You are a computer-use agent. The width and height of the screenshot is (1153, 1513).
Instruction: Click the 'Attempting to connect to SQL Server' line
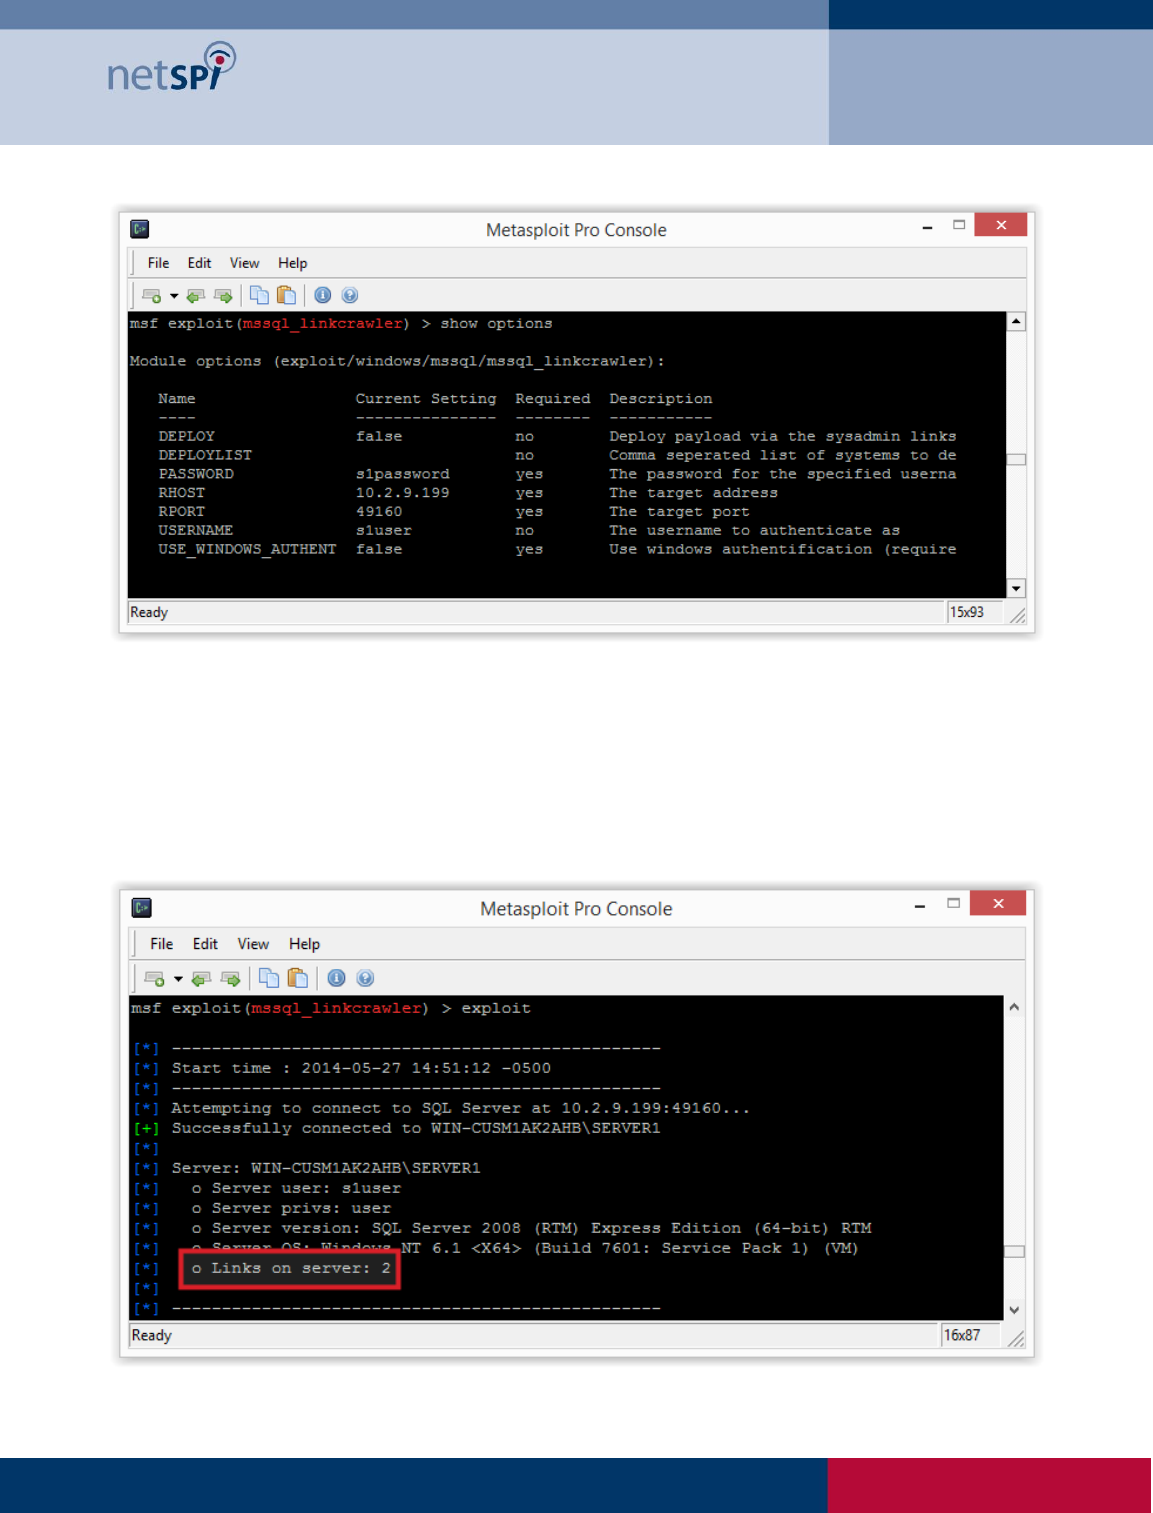(x=460, y=1108)
